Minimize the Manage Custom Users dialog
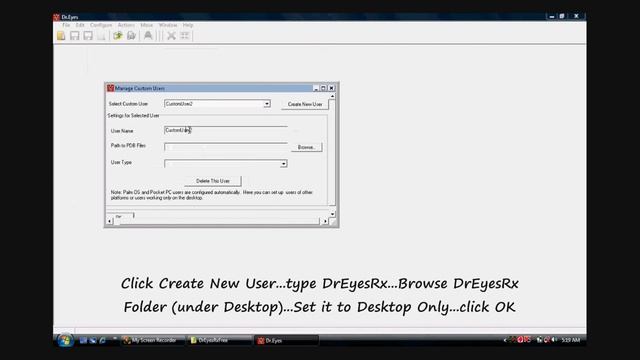The image size is (640, 360). pos(316,88)
